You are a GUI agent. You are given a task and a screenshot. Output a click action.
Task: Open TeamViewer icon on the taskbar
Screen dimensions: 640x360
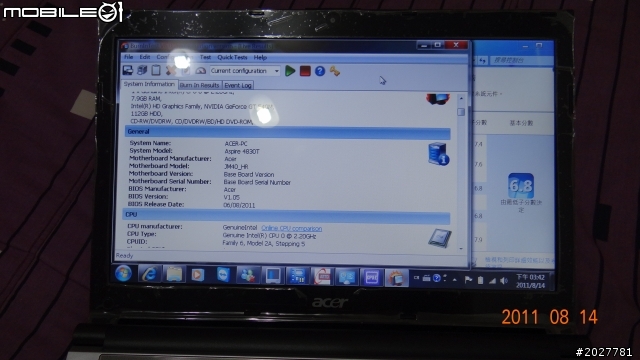(223, 276)
